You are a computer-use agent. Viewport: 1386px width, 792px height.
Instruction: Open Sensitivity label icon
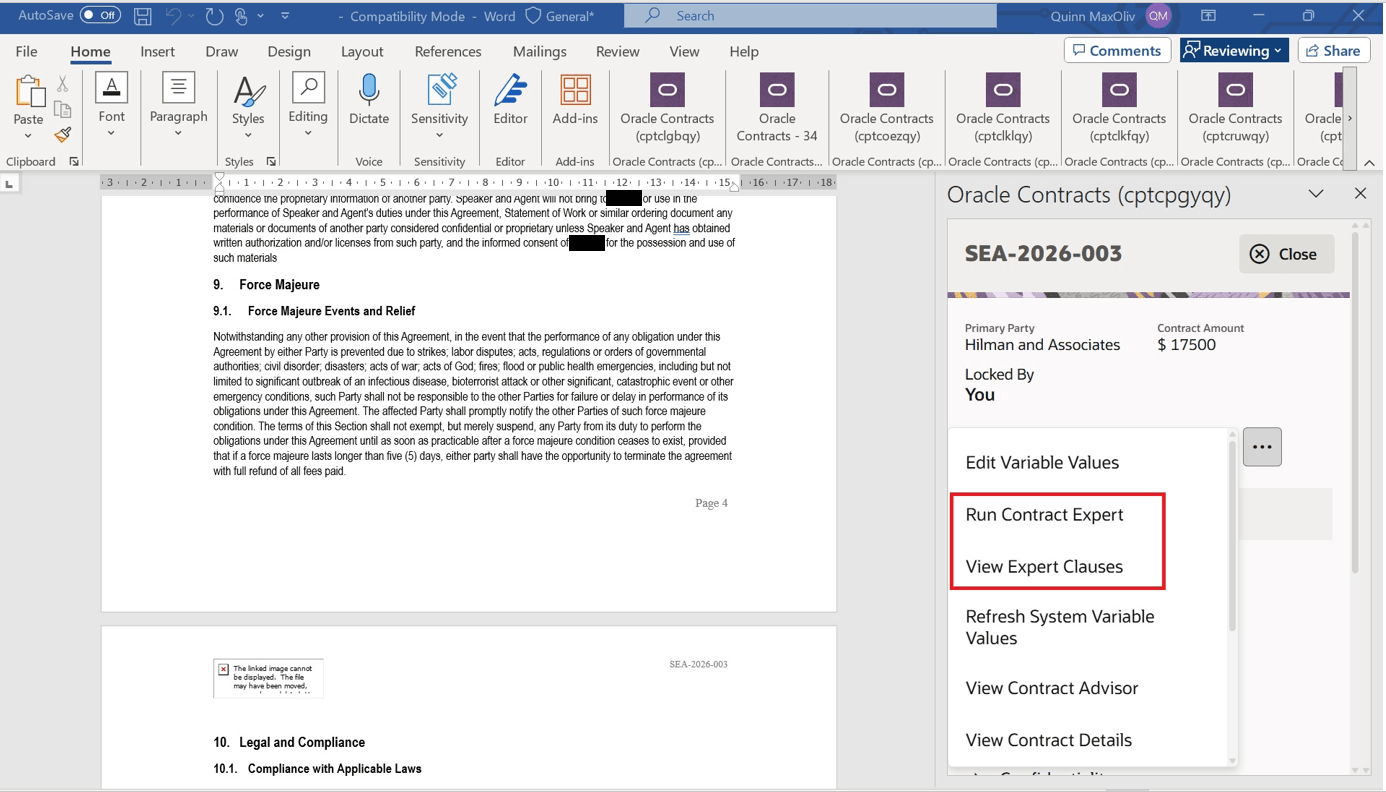tap(440, 89)
